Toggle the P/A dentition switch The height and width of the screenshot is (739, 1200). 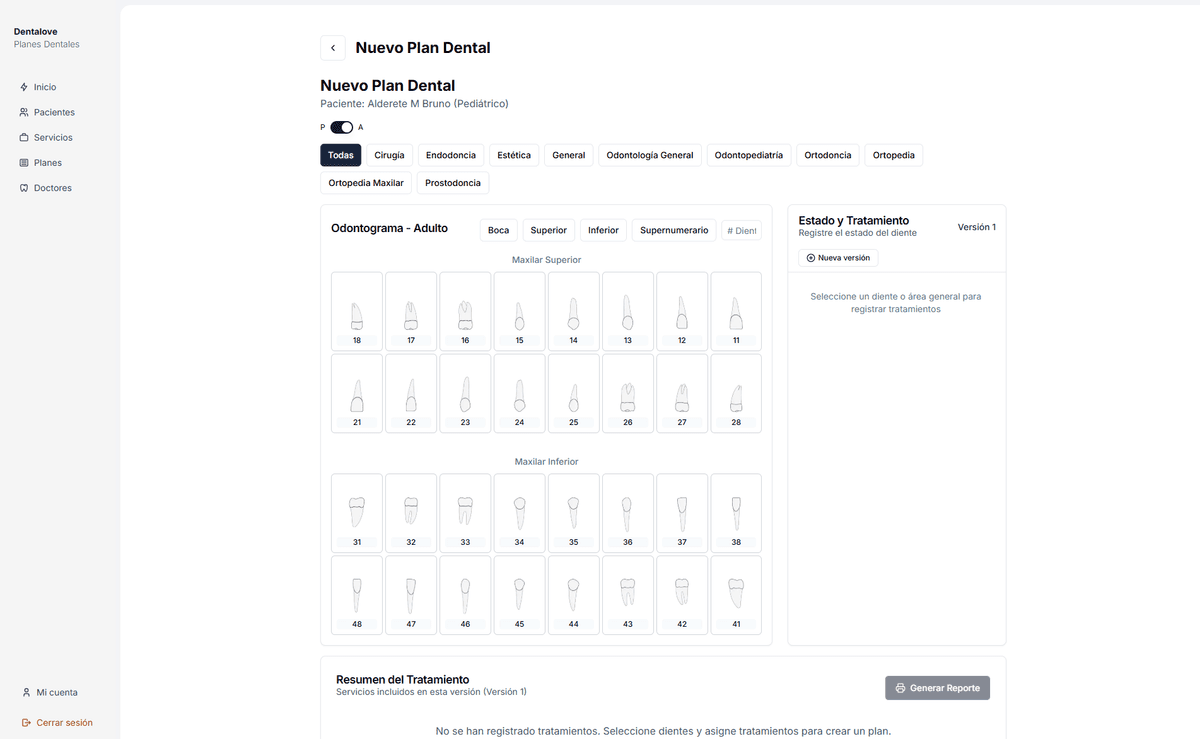coord(342,127)
